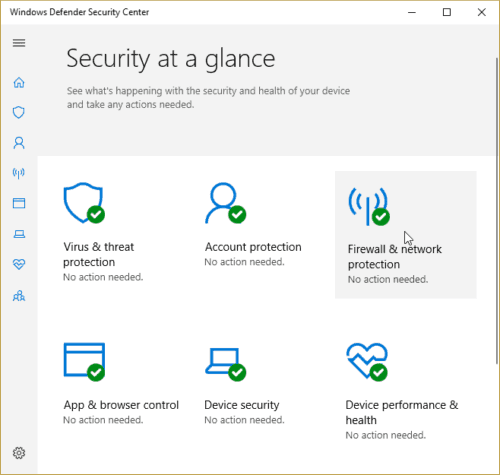
Task: Open the hamburger navigation menu
Action: pyautogui.click(x=19, y=43)
